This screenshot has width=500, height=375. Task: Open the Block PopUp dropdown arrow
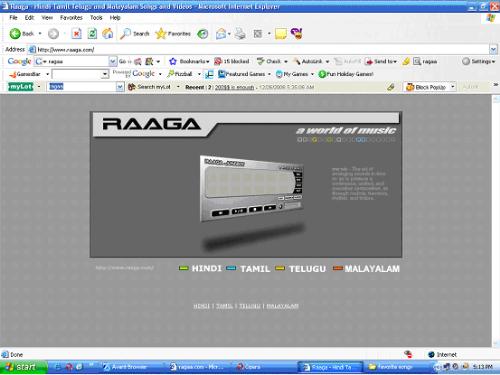click(x=453, y=87)
